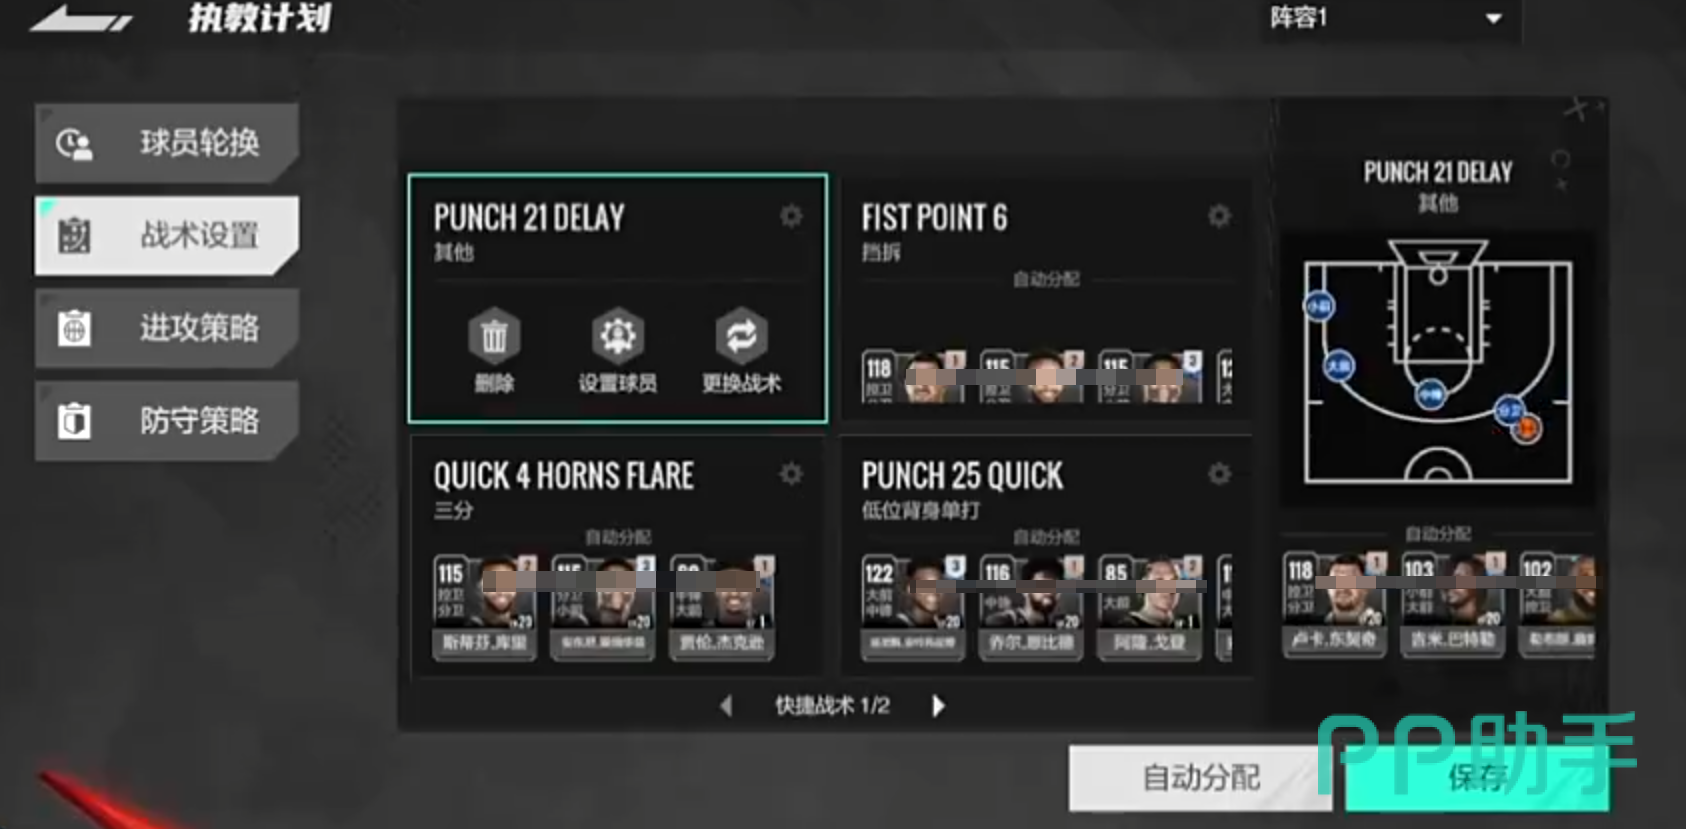Go to next 快捷战术 page arrow

pyautogui.click(x=938, y=706)
